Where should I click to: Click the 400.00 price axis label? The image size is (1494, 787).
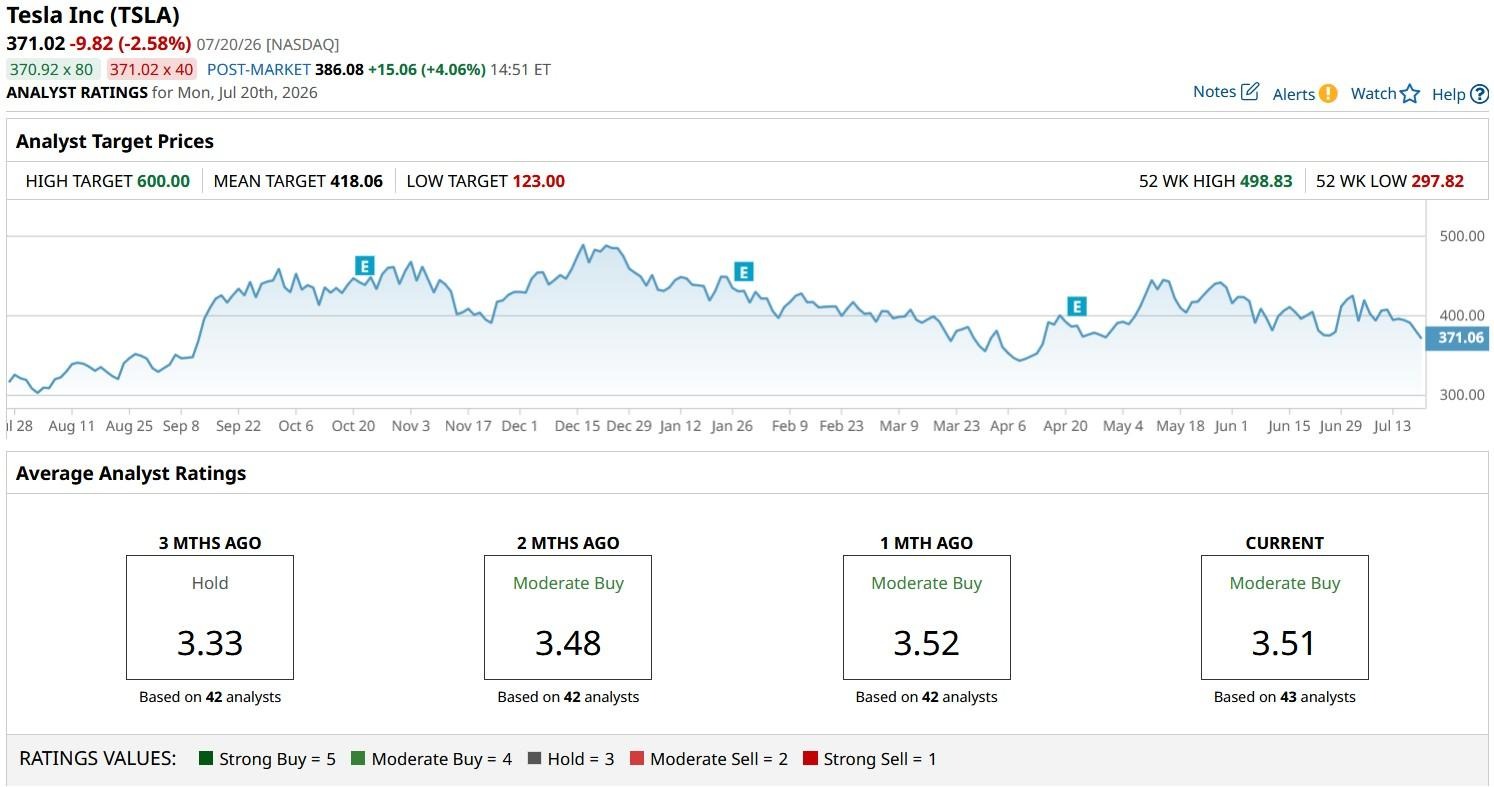1462,315
